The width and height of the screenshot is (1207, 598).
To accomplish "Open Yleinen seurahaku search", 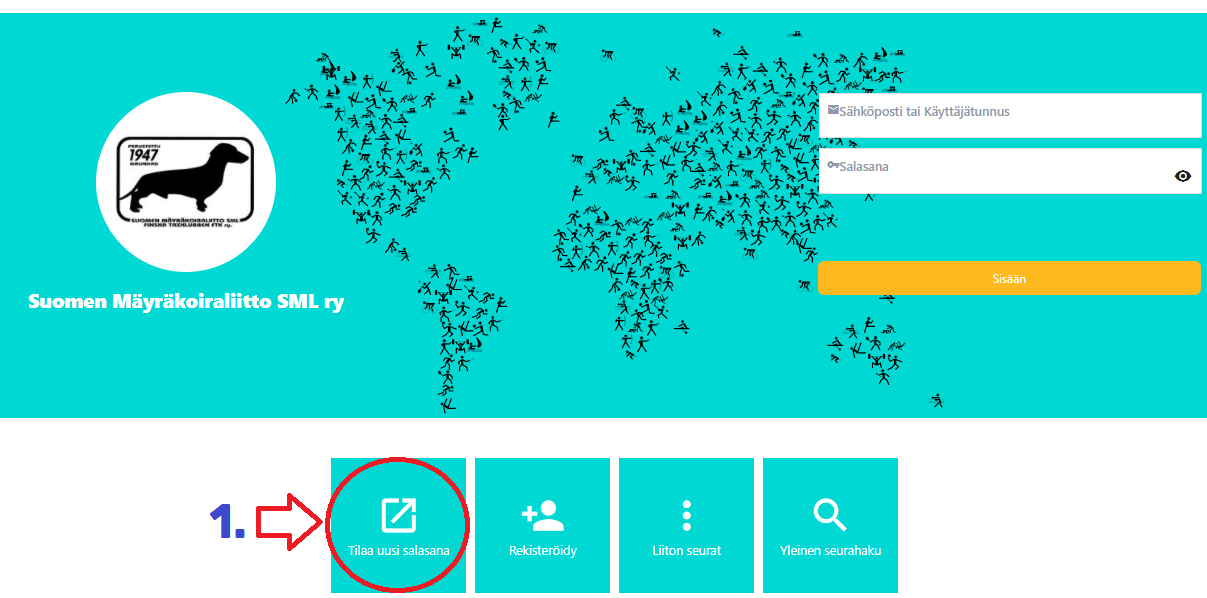I will (829, 548).
